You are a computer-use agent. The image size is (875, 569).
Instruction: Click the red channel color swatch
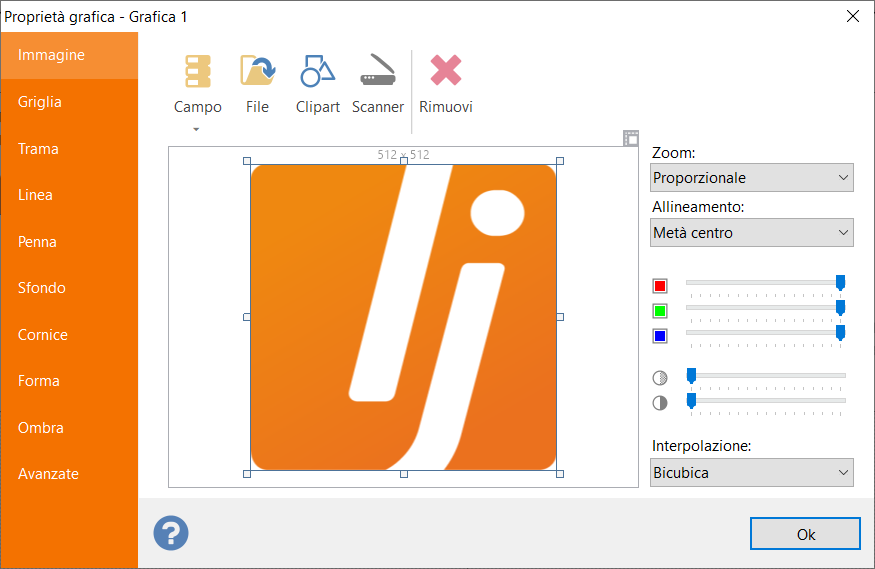(660, 286)
